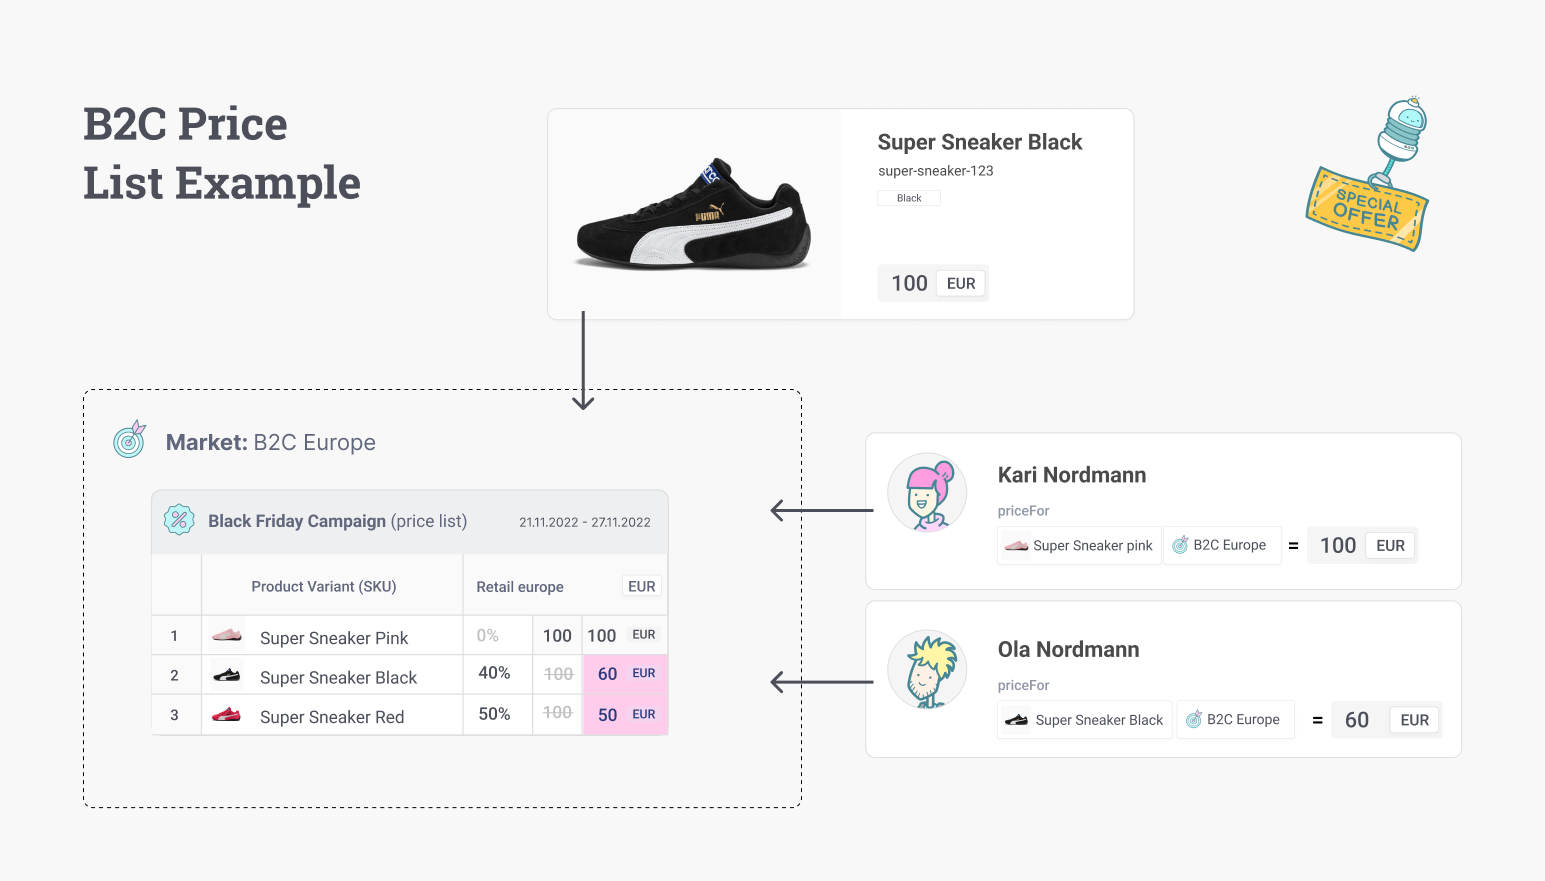The height and width of the screenshot is (881, 1545).
Task: Click the black sneaker icon in row 2
Action: coord(227,675)
